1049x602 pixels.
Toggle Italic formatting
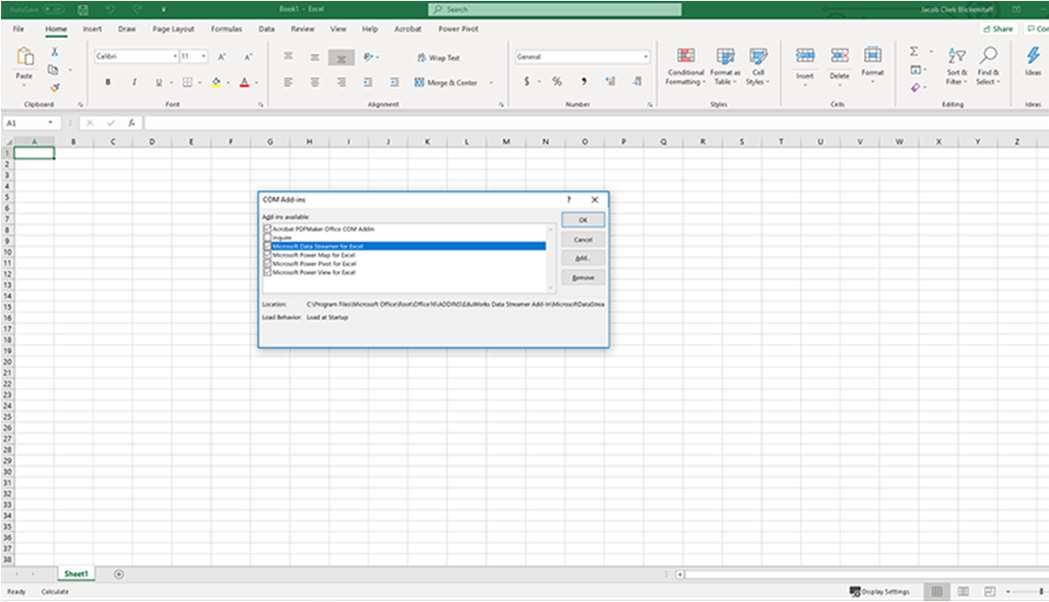pyautogui.click(x=134, y=82)
